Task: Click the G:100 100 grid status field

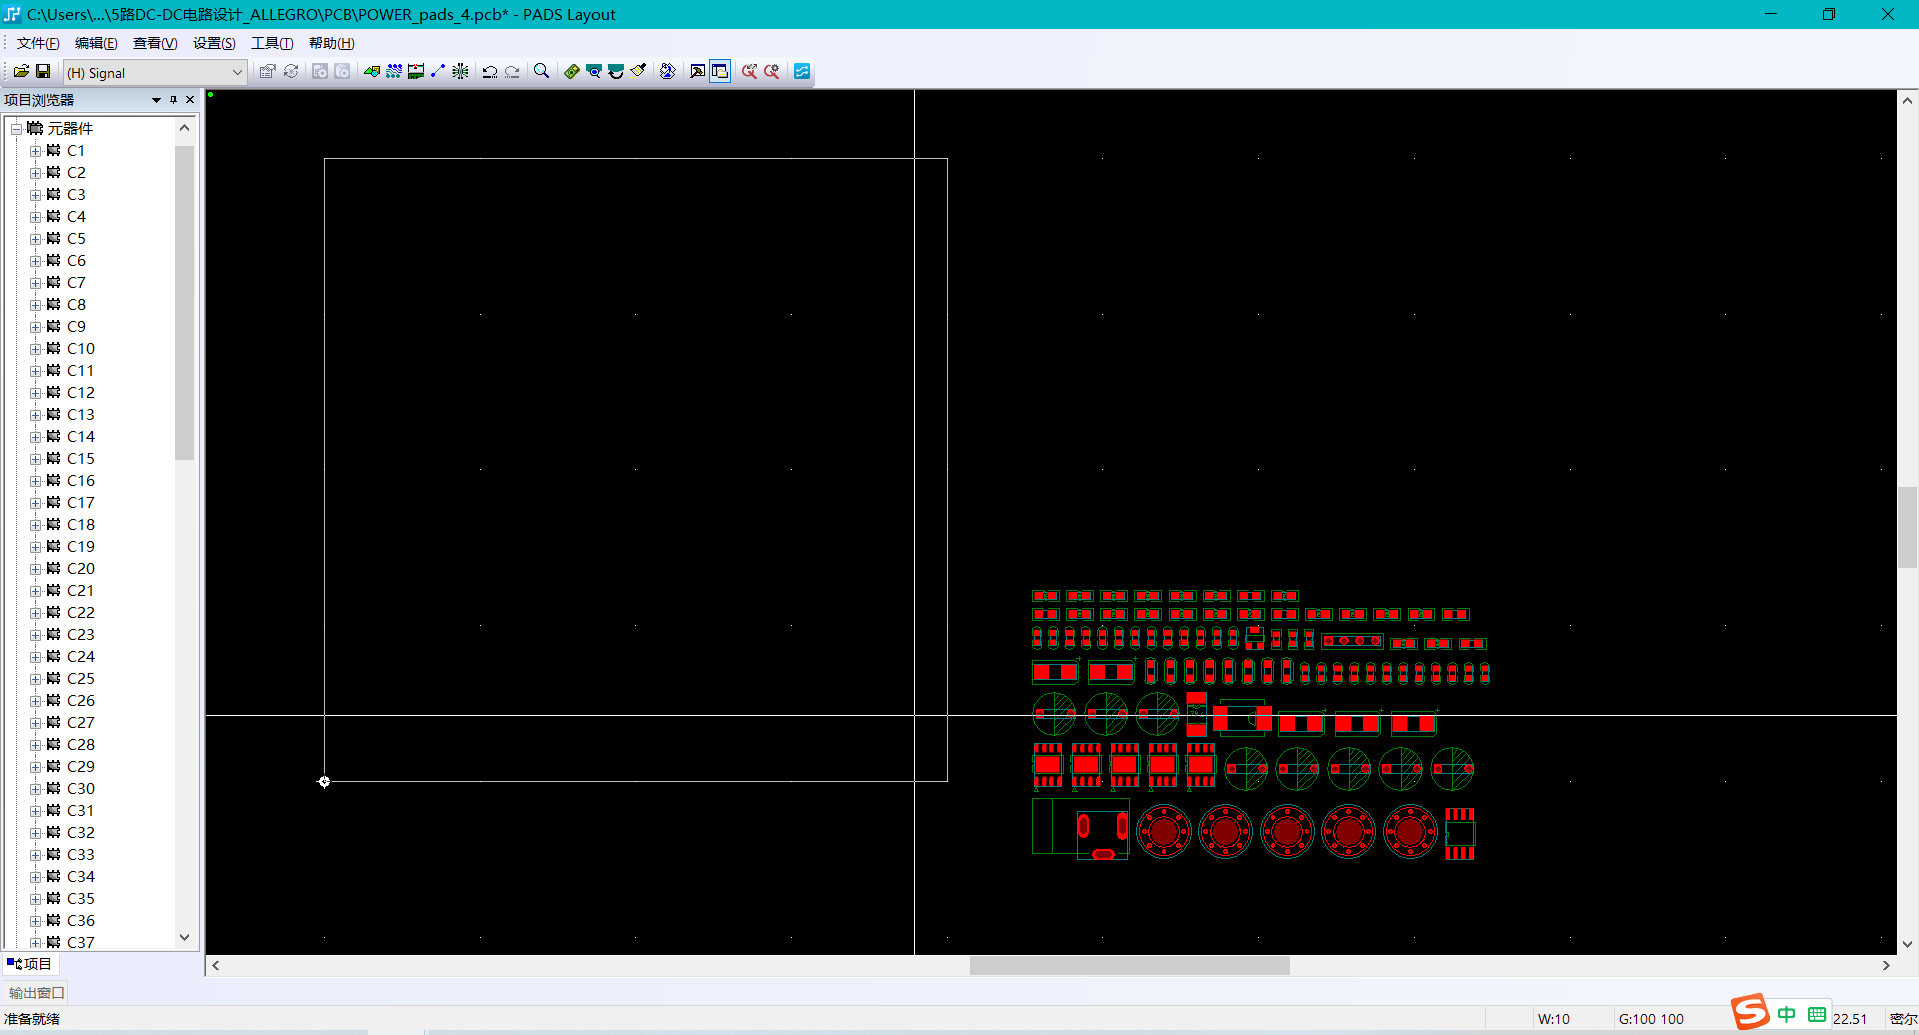Action: (1651, 1019)
